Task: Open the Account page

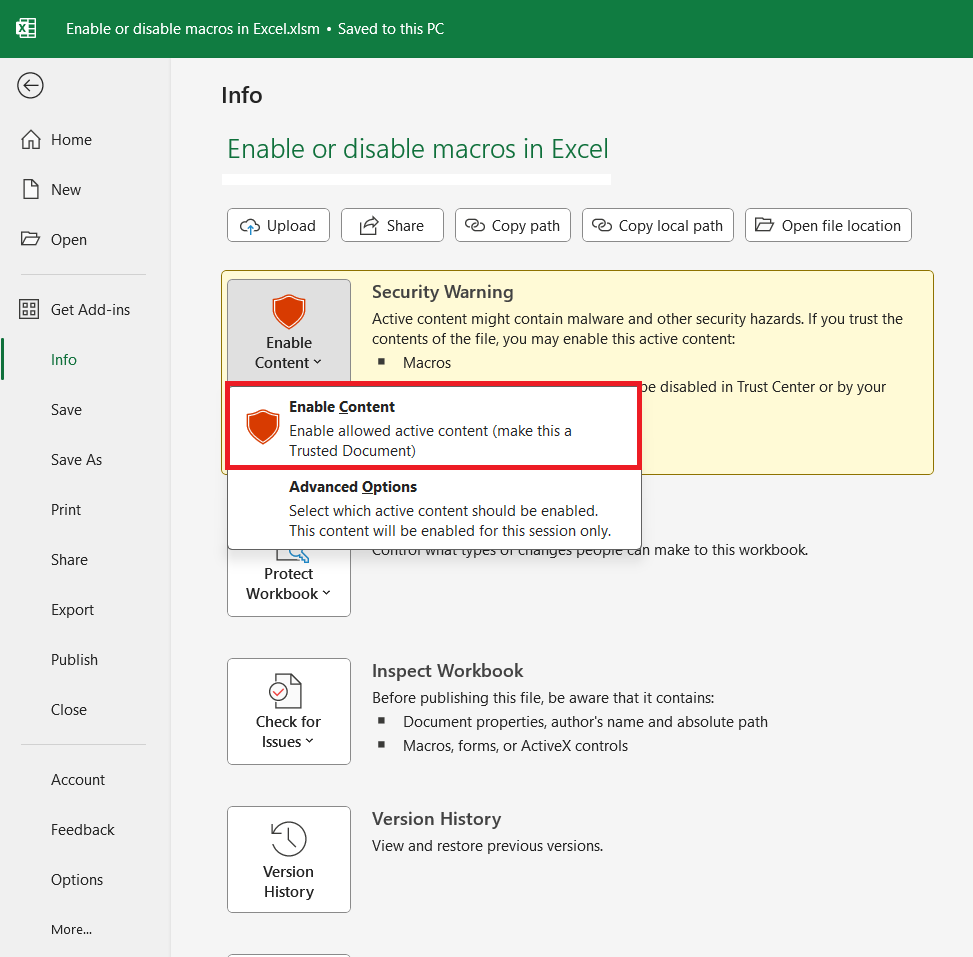Action: click(78, 780)
